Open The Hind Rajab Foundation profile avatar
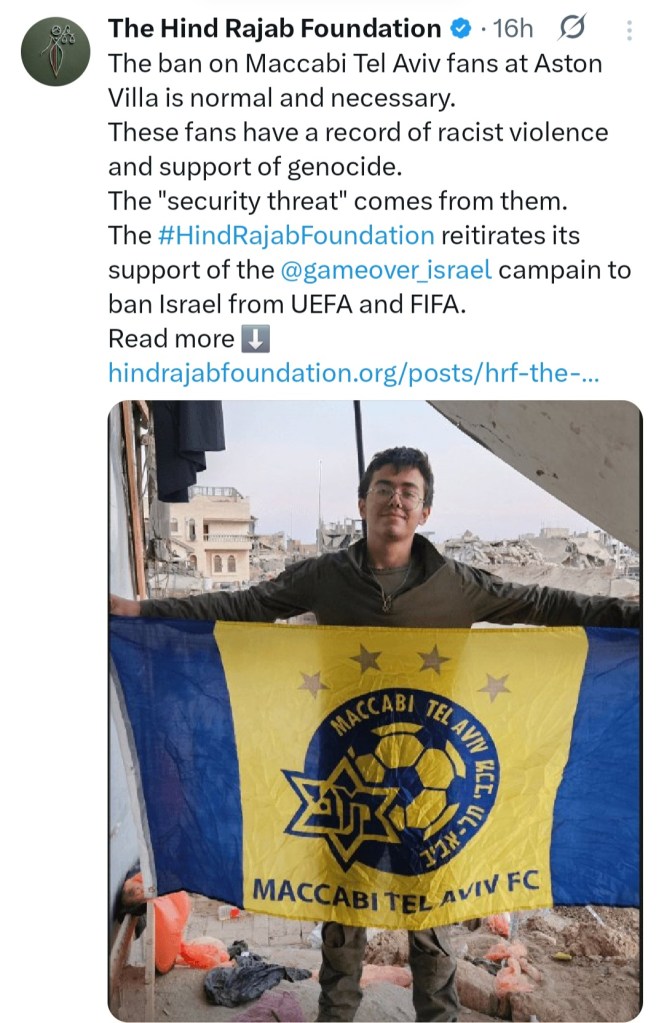 click(x=55, y=51)
